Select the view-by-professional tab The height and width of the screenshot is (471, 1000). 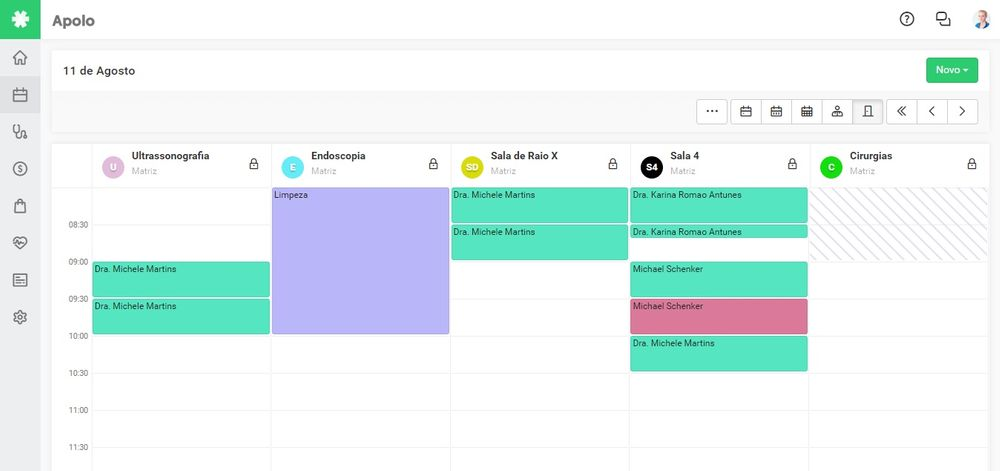837,112
